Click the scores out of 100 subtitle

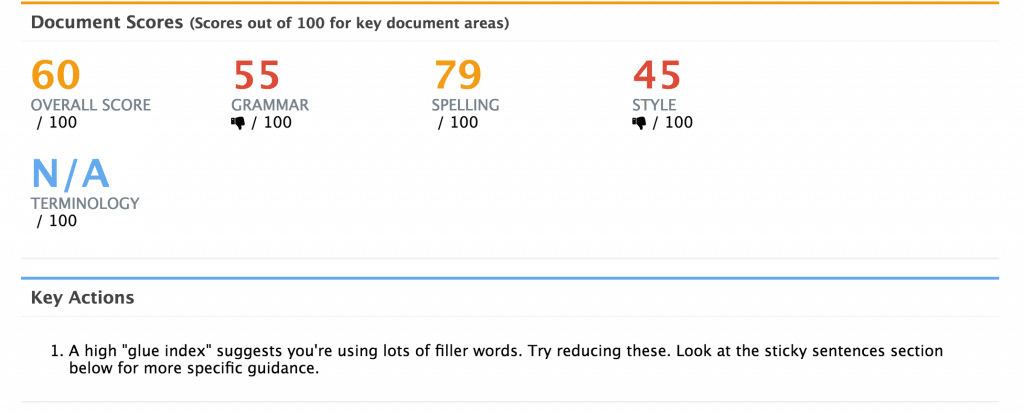(x=349, y=24)
